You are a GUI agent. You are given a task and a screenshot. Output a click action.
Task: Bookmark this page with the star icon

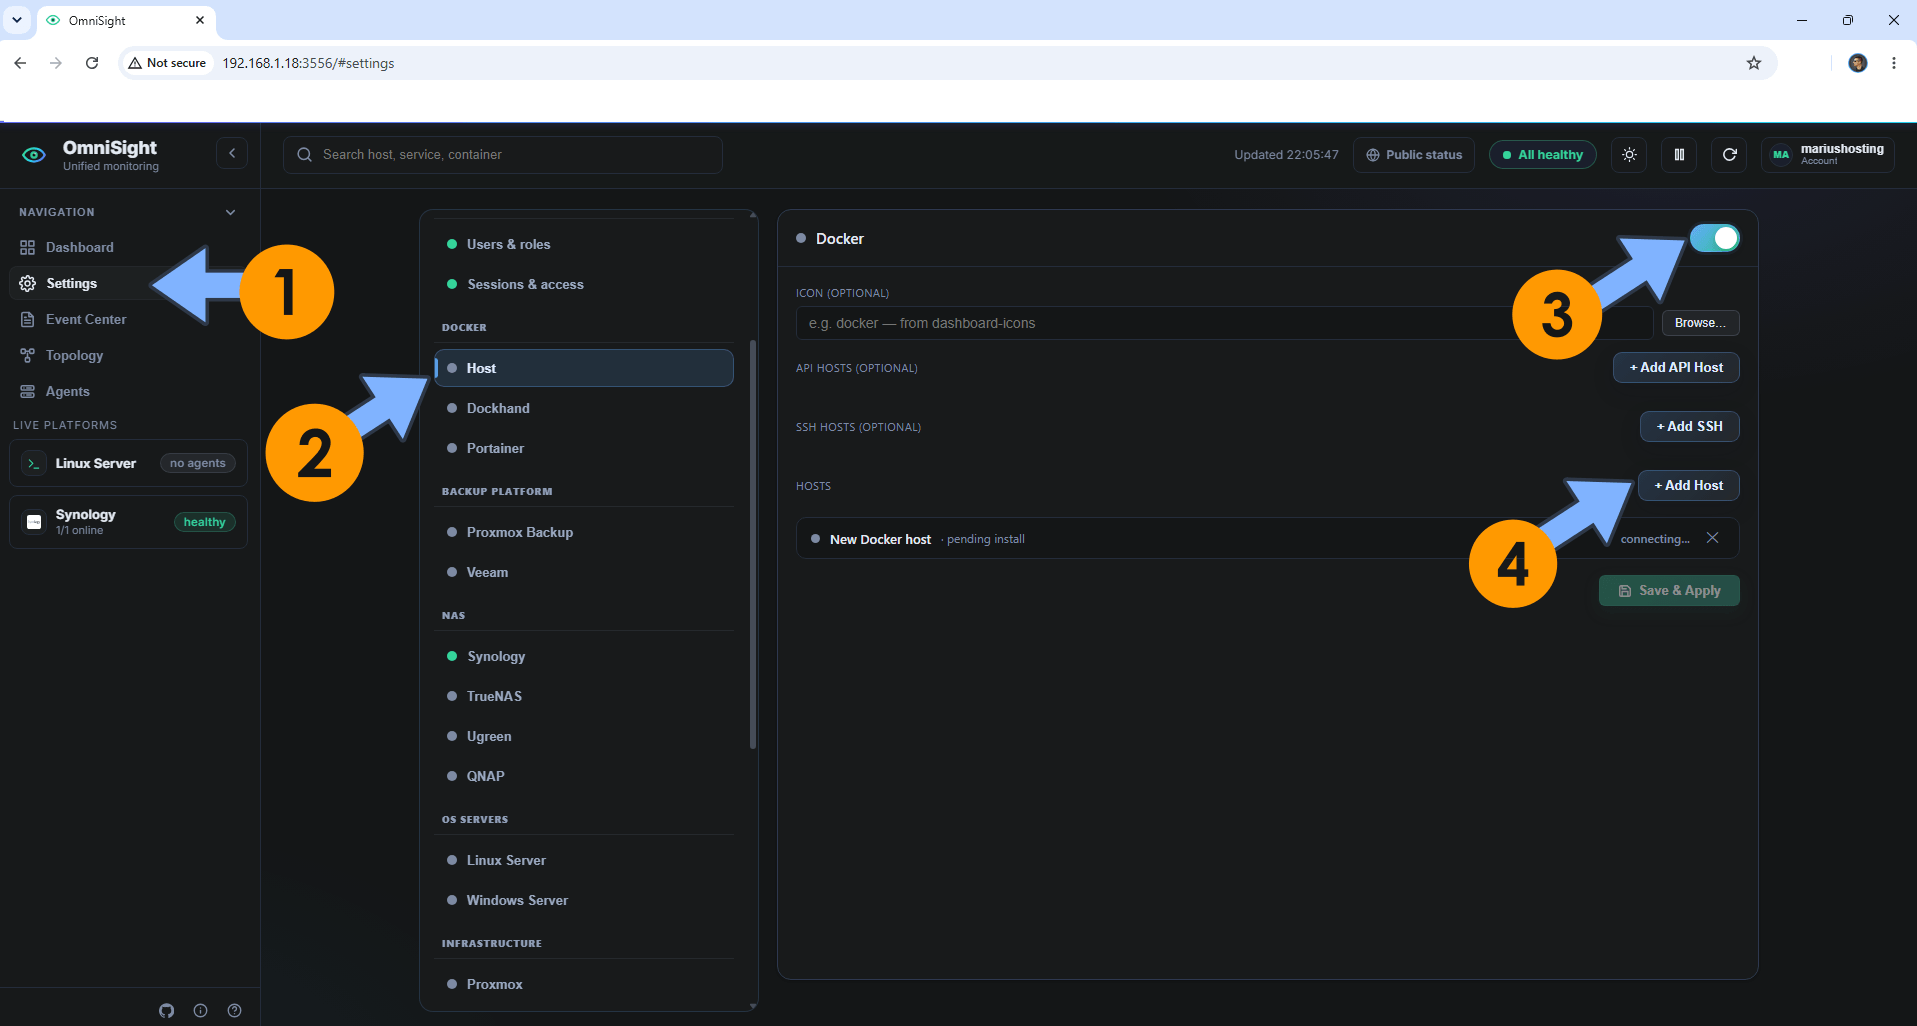1753,63
